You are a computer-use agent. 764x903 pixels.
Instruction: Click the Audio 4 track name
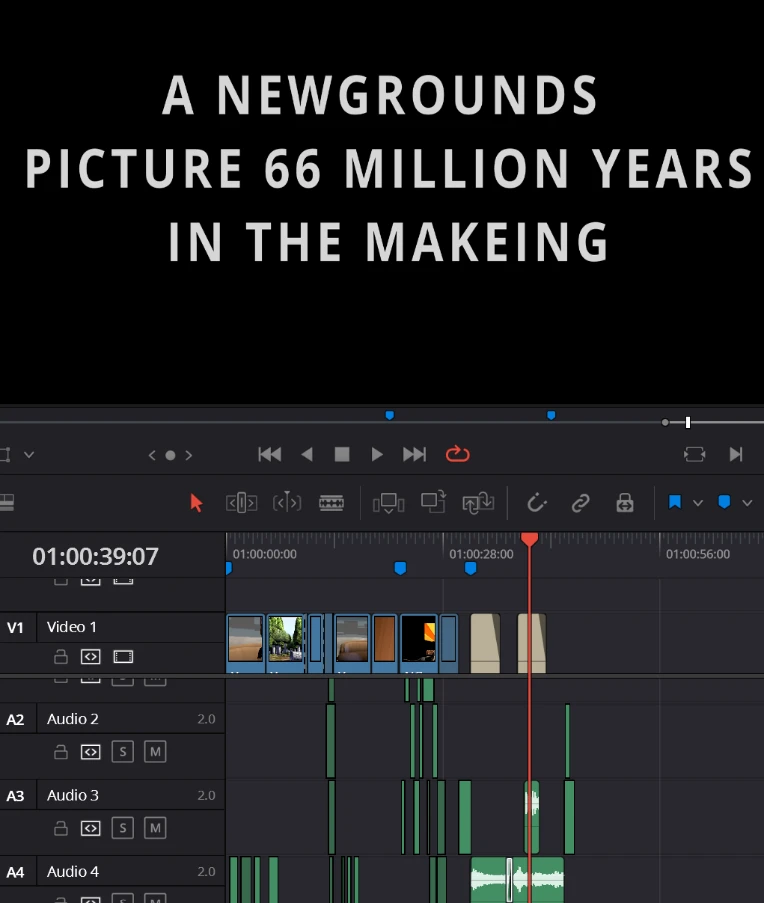click(73, 871)
